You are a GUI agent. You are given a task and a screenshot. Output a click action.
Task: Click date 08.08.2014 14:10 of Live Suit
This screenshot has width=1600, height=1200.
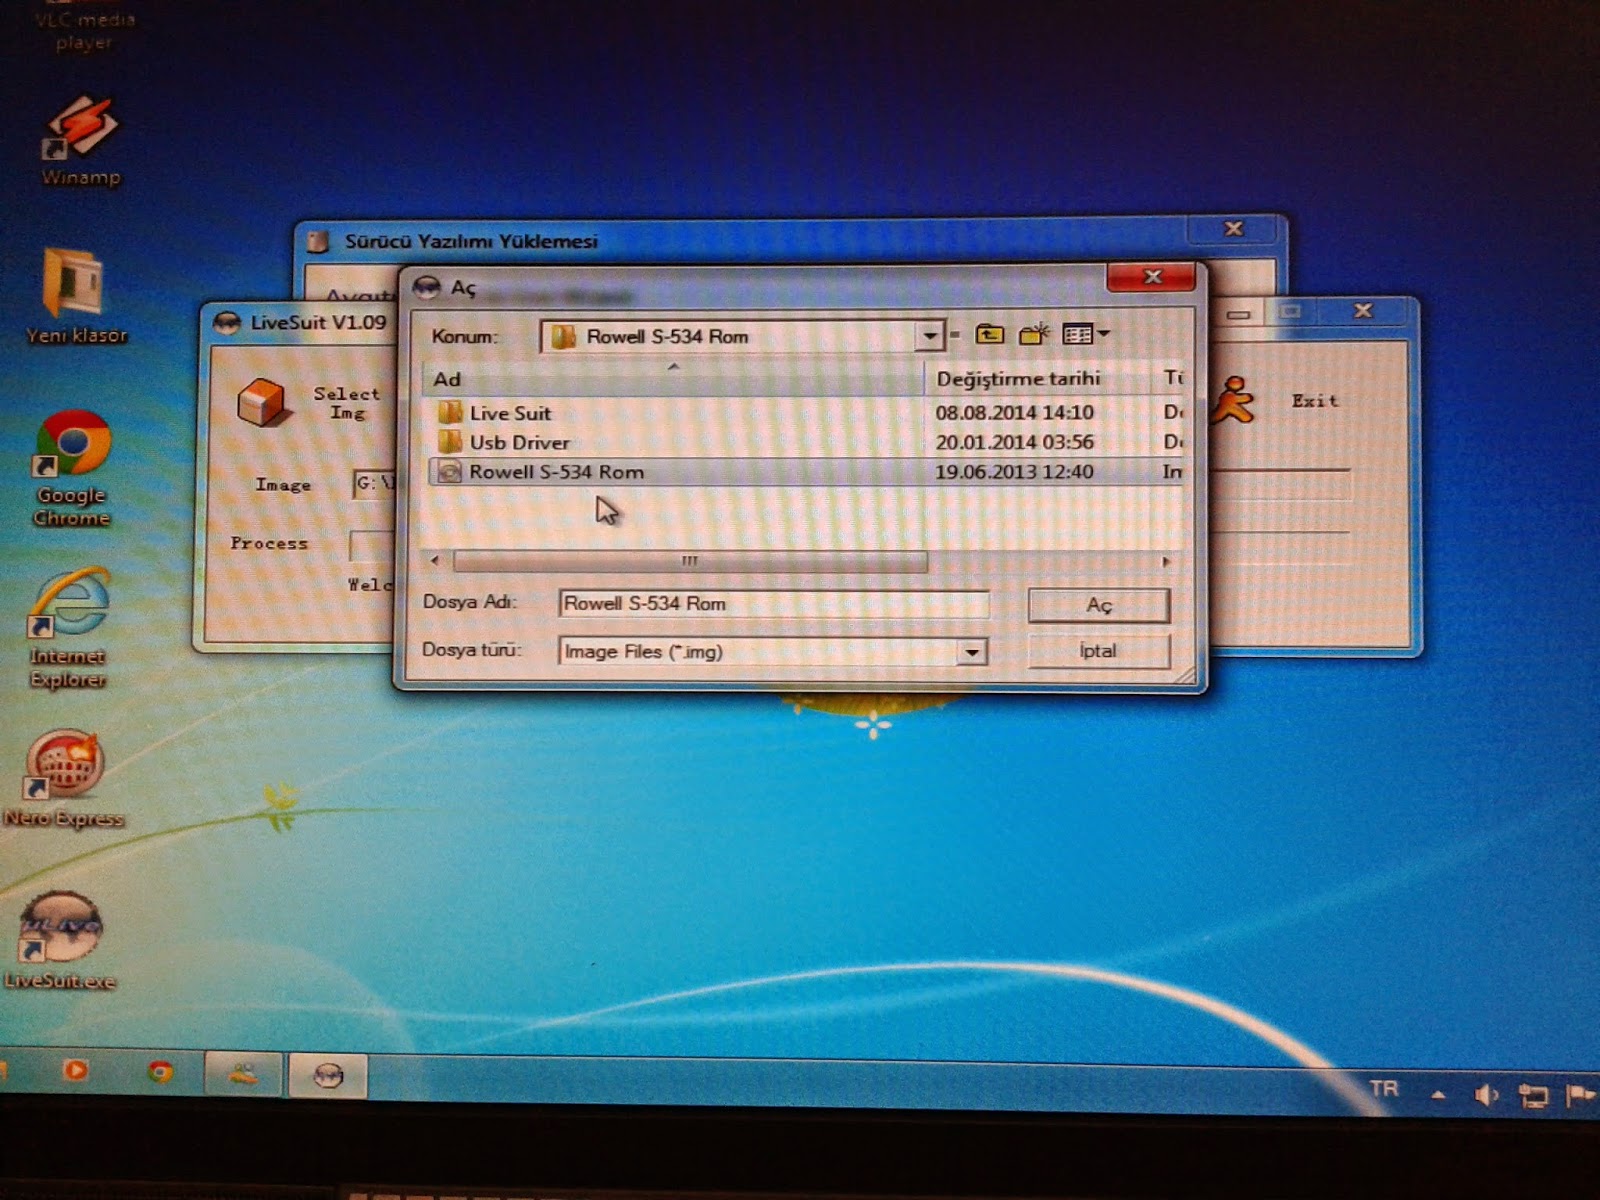1014,413
